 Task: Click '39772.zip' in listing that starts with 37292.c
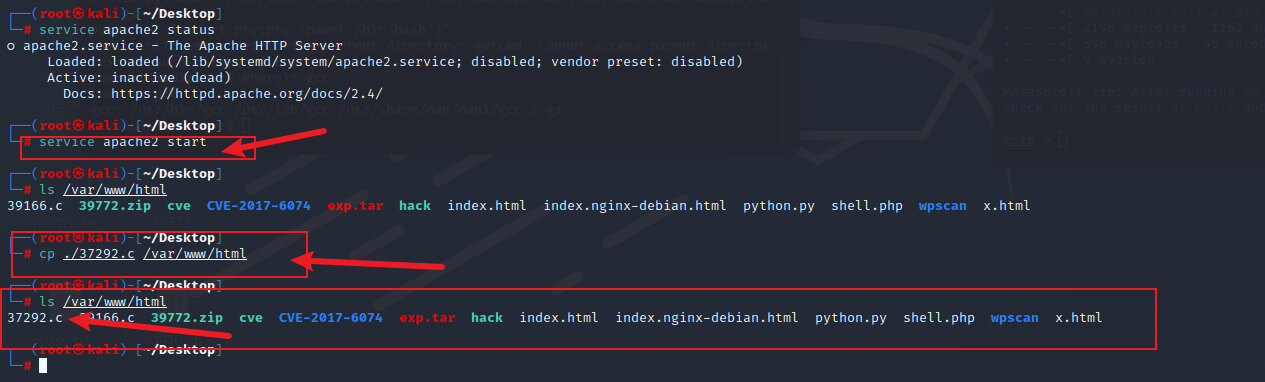click(x=187, y=318)
